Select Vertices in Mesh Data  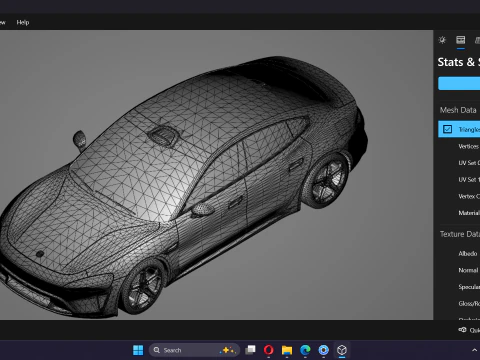(469, 146)
